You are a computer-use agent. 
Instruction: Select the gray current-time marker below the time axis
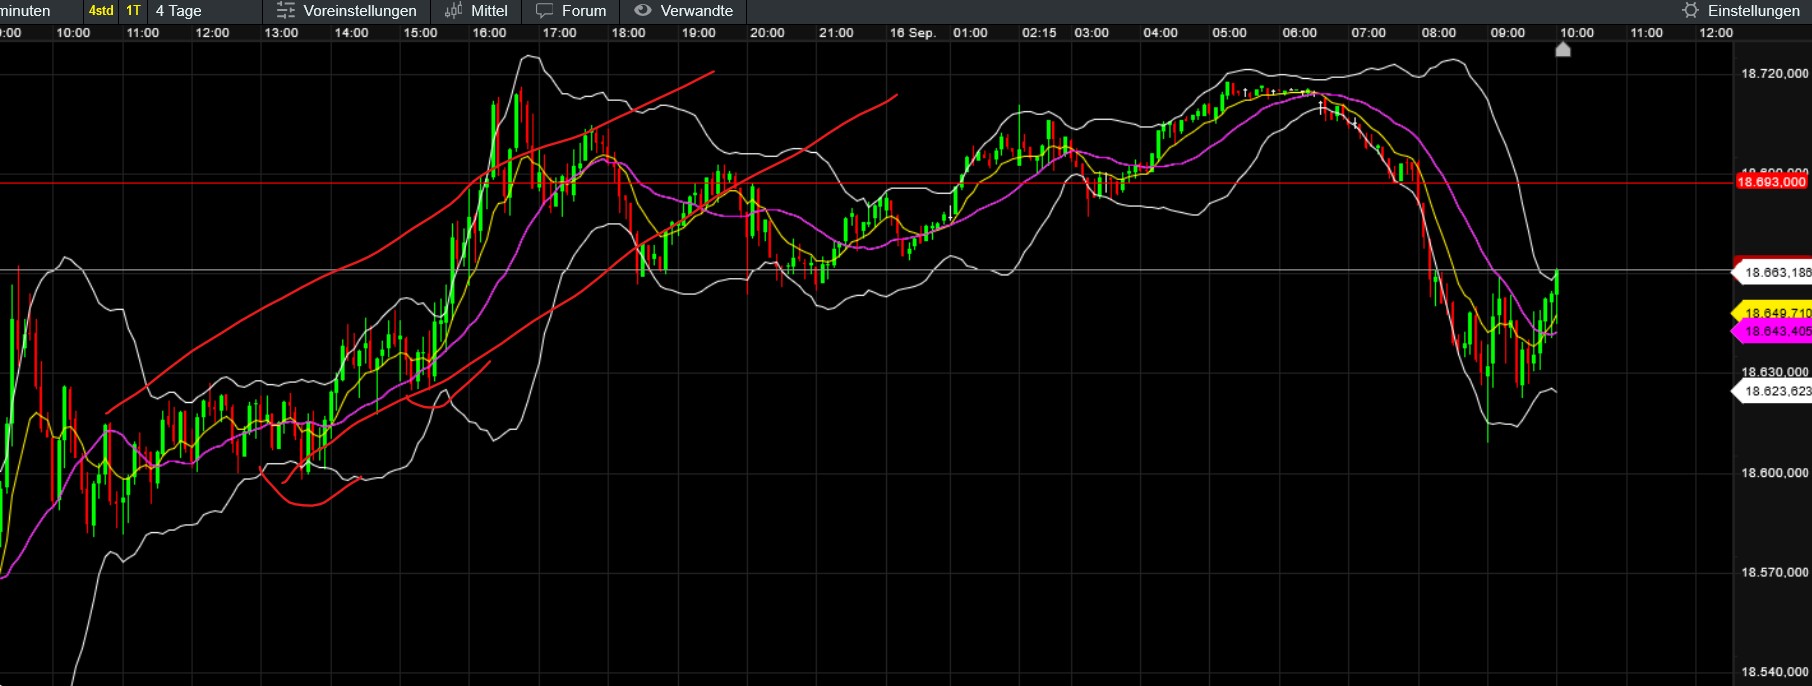1563,49
